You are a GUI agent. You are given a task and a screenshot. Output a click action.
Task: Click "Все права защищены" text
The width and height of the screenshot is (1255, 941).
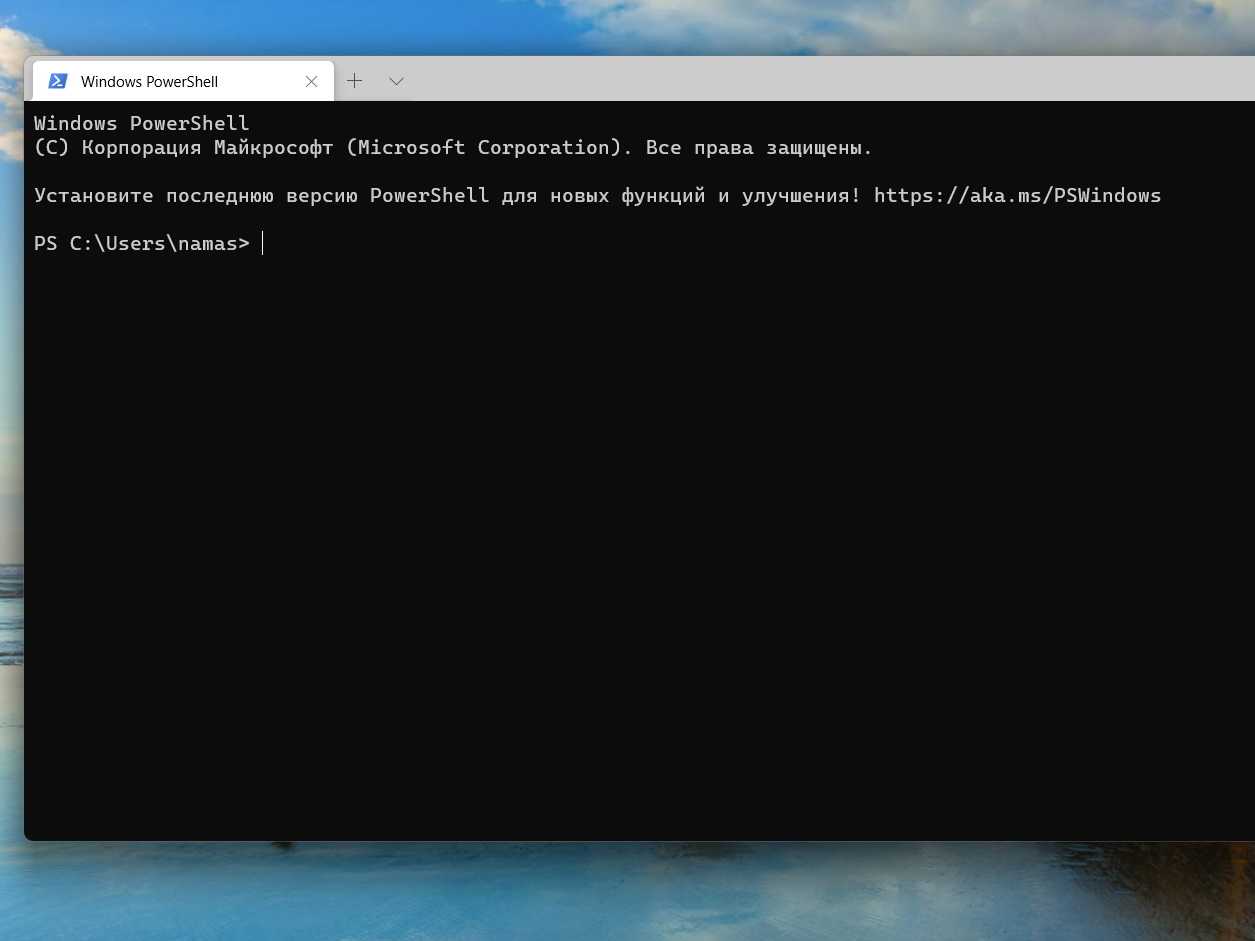(758, 147)
